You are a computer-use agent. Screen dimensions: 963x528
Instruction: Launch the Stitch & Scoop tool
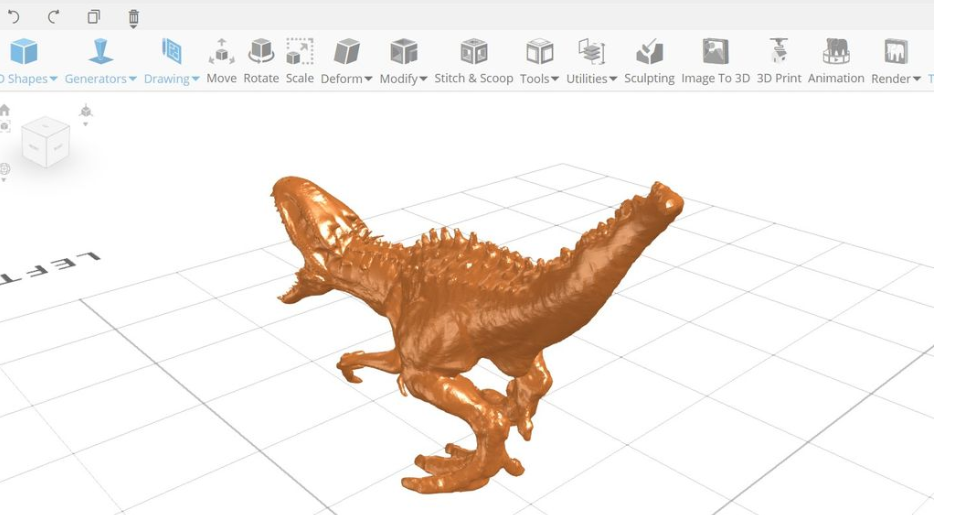point(474,61)
